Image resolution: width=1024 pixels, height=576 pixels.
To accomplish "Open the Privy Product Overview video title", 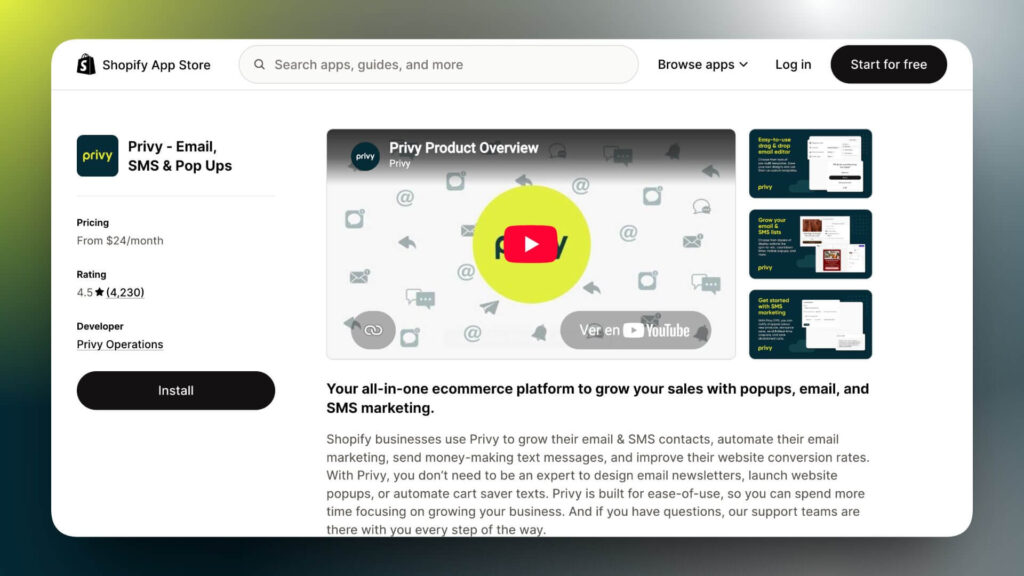I will pyautogui.click(x=464, y=148).
